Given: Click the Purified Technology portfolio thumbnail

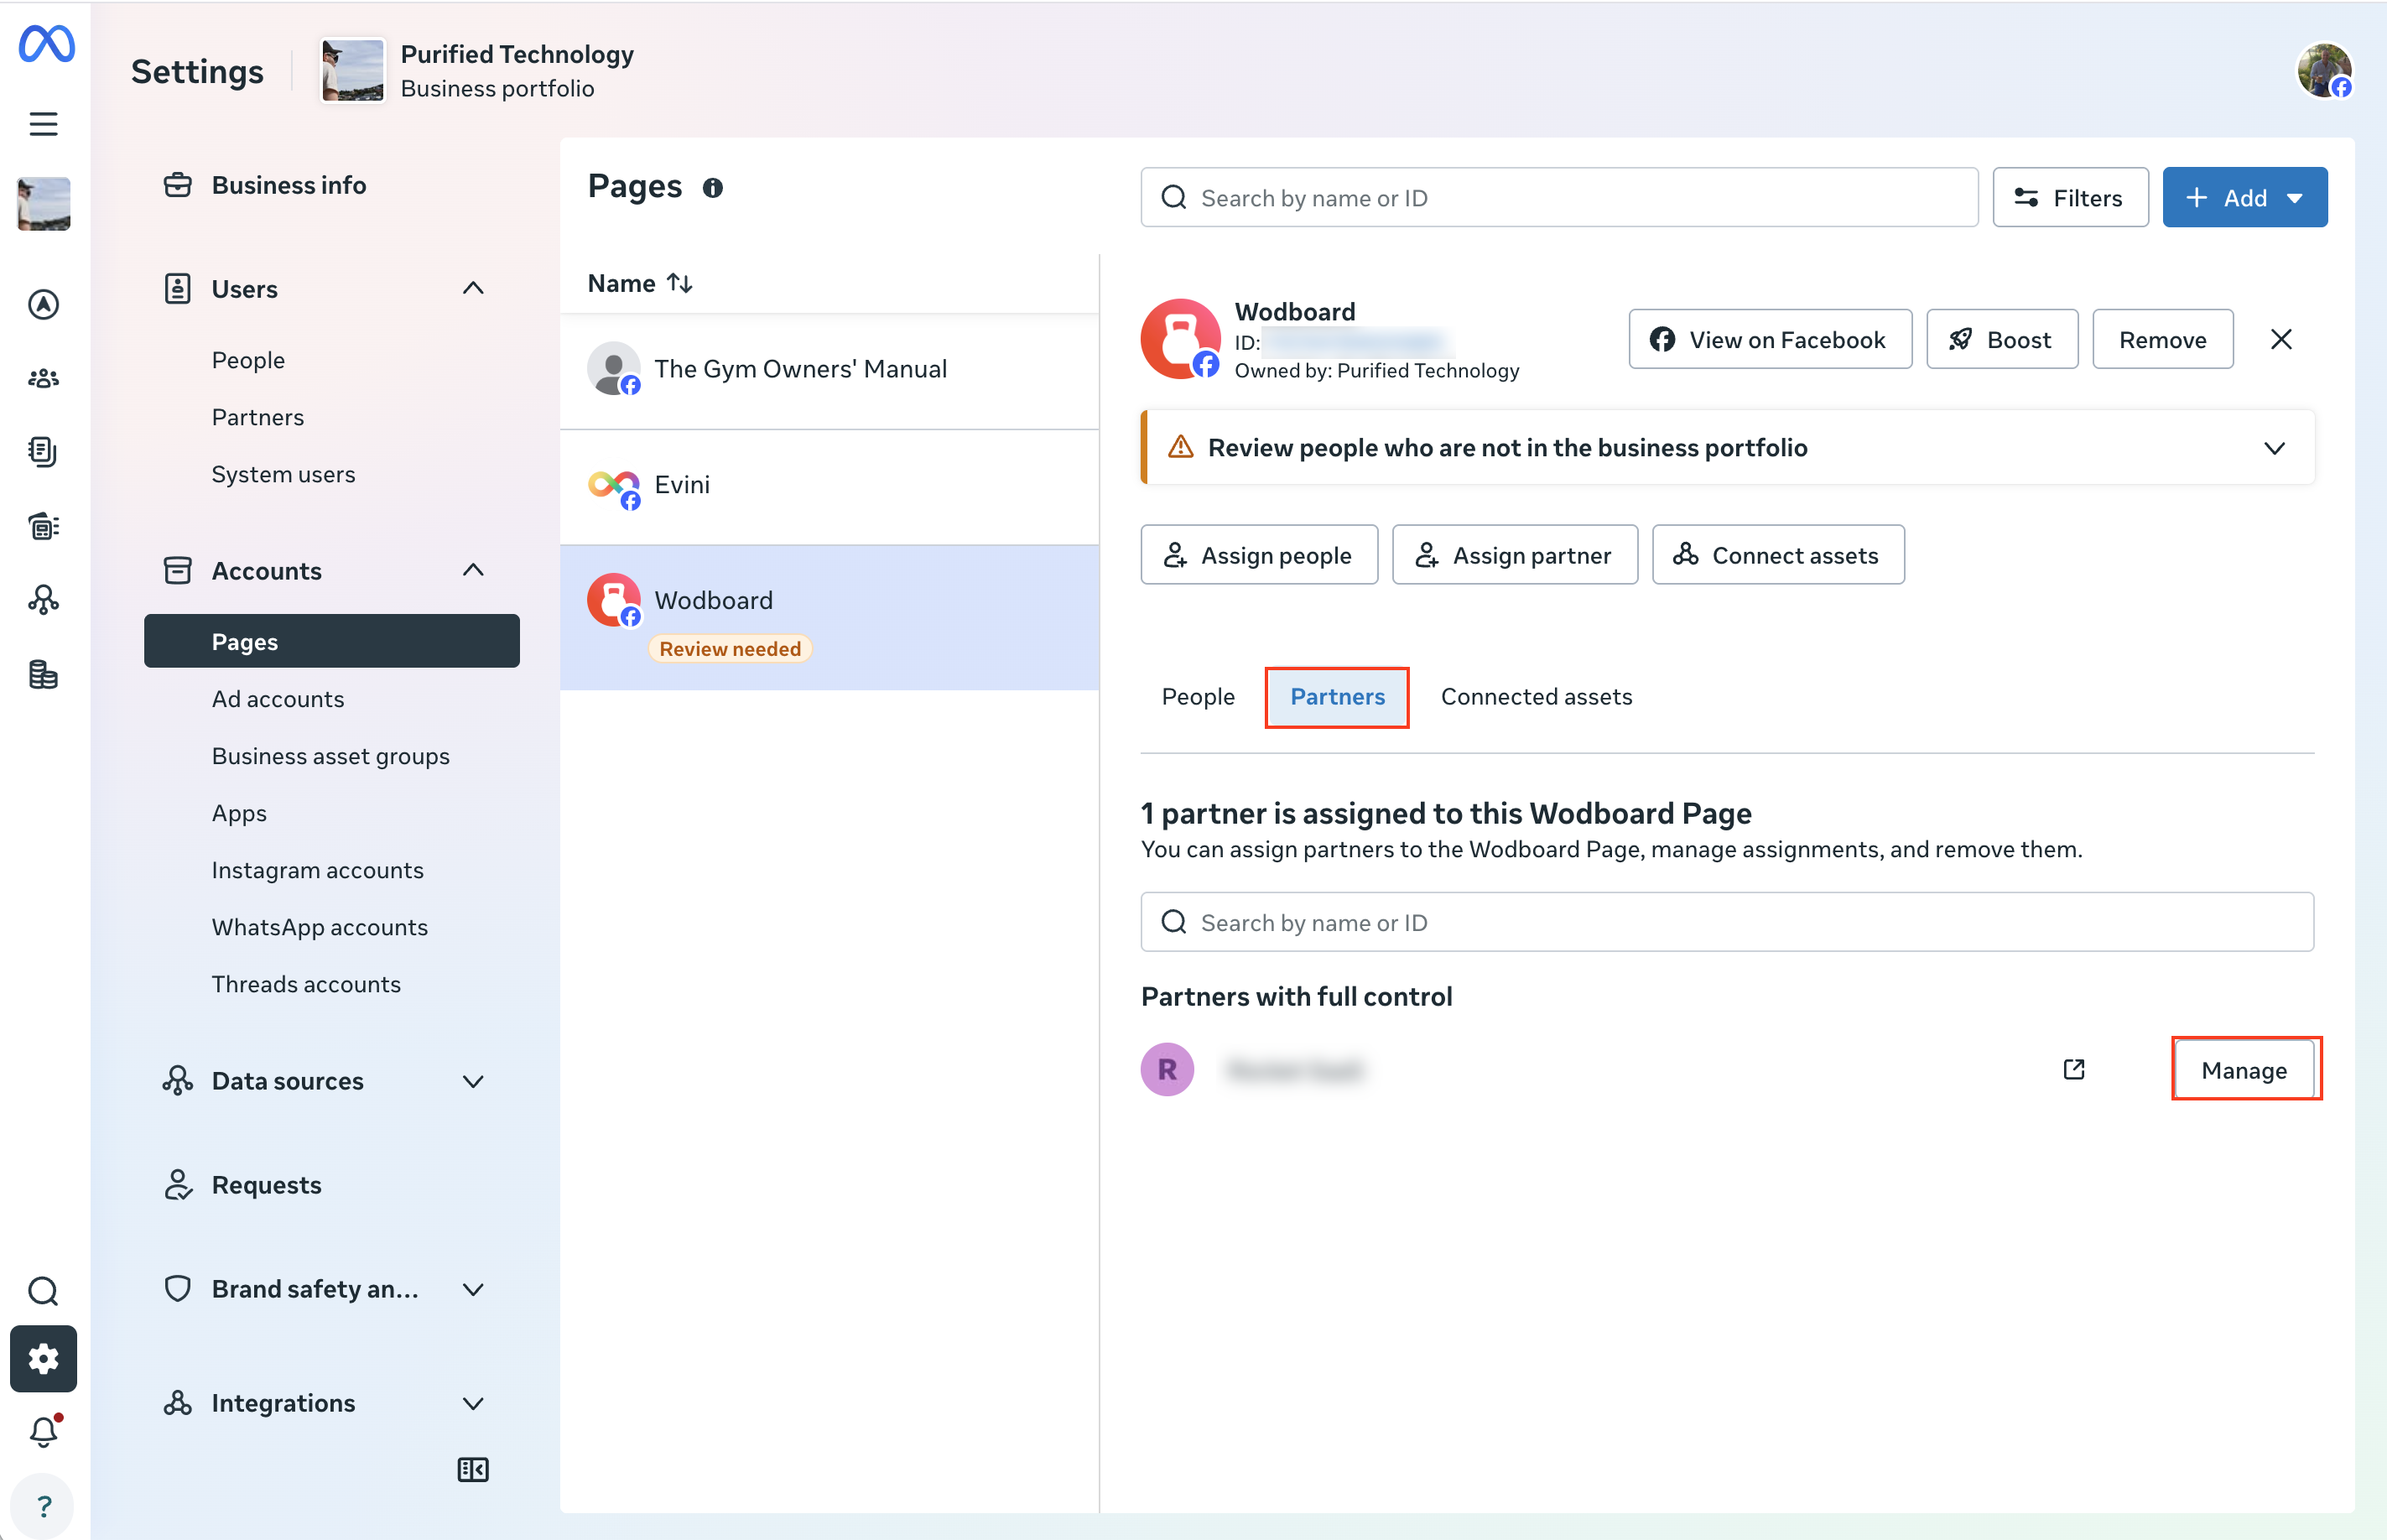Looking at the screenshot, I should tap(352, 70).
